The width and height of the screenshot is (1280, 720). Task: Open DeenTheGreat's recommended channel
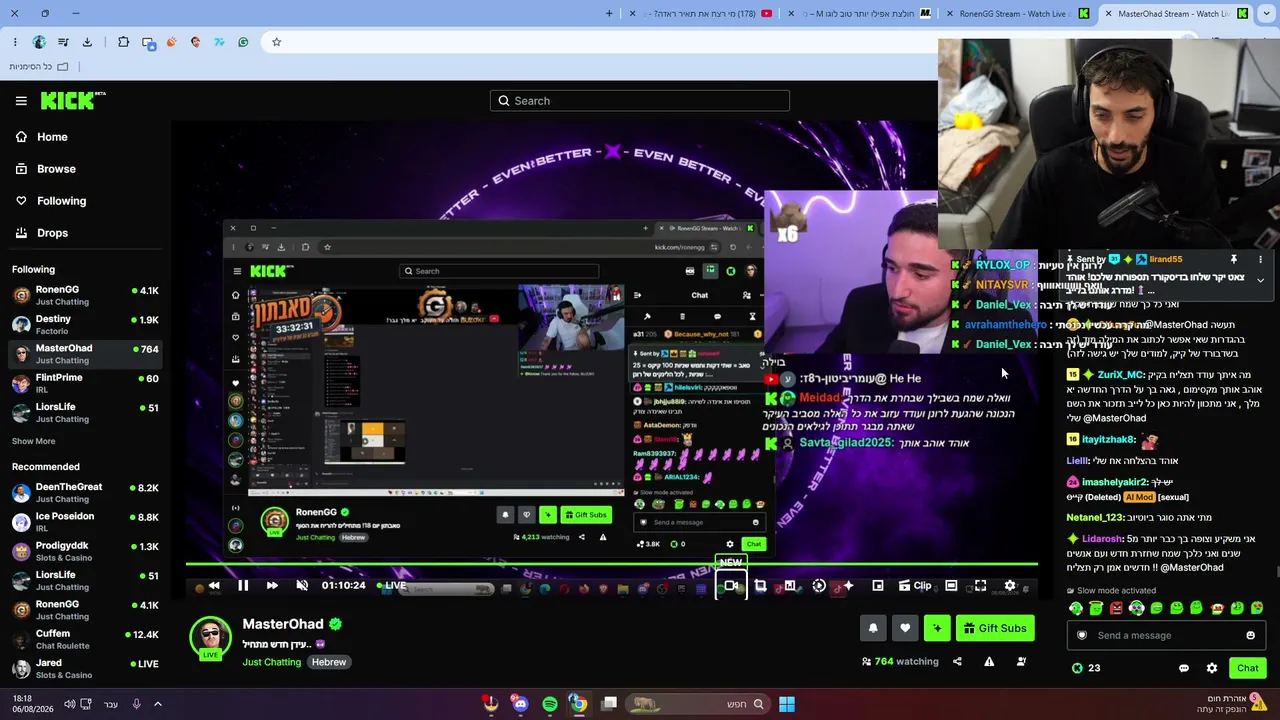[86, 493]
